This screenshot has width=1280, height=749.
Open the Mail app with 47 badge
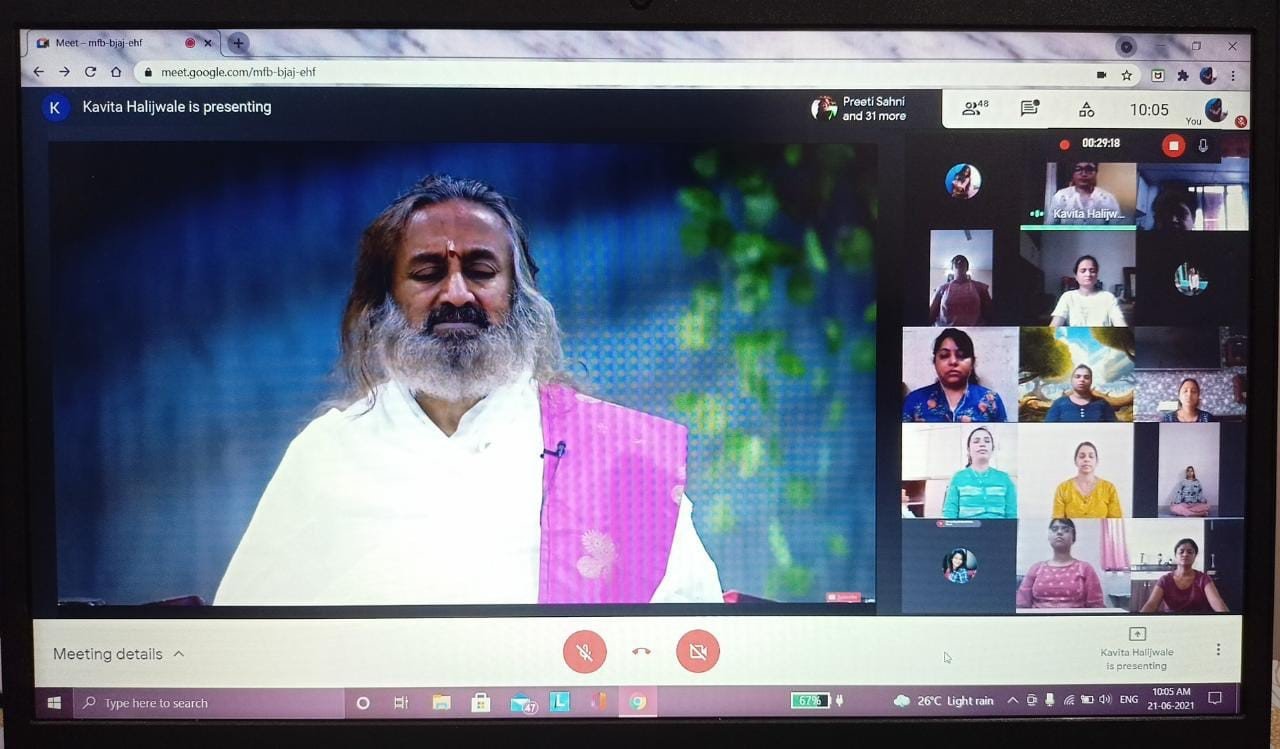coord(521,703)
